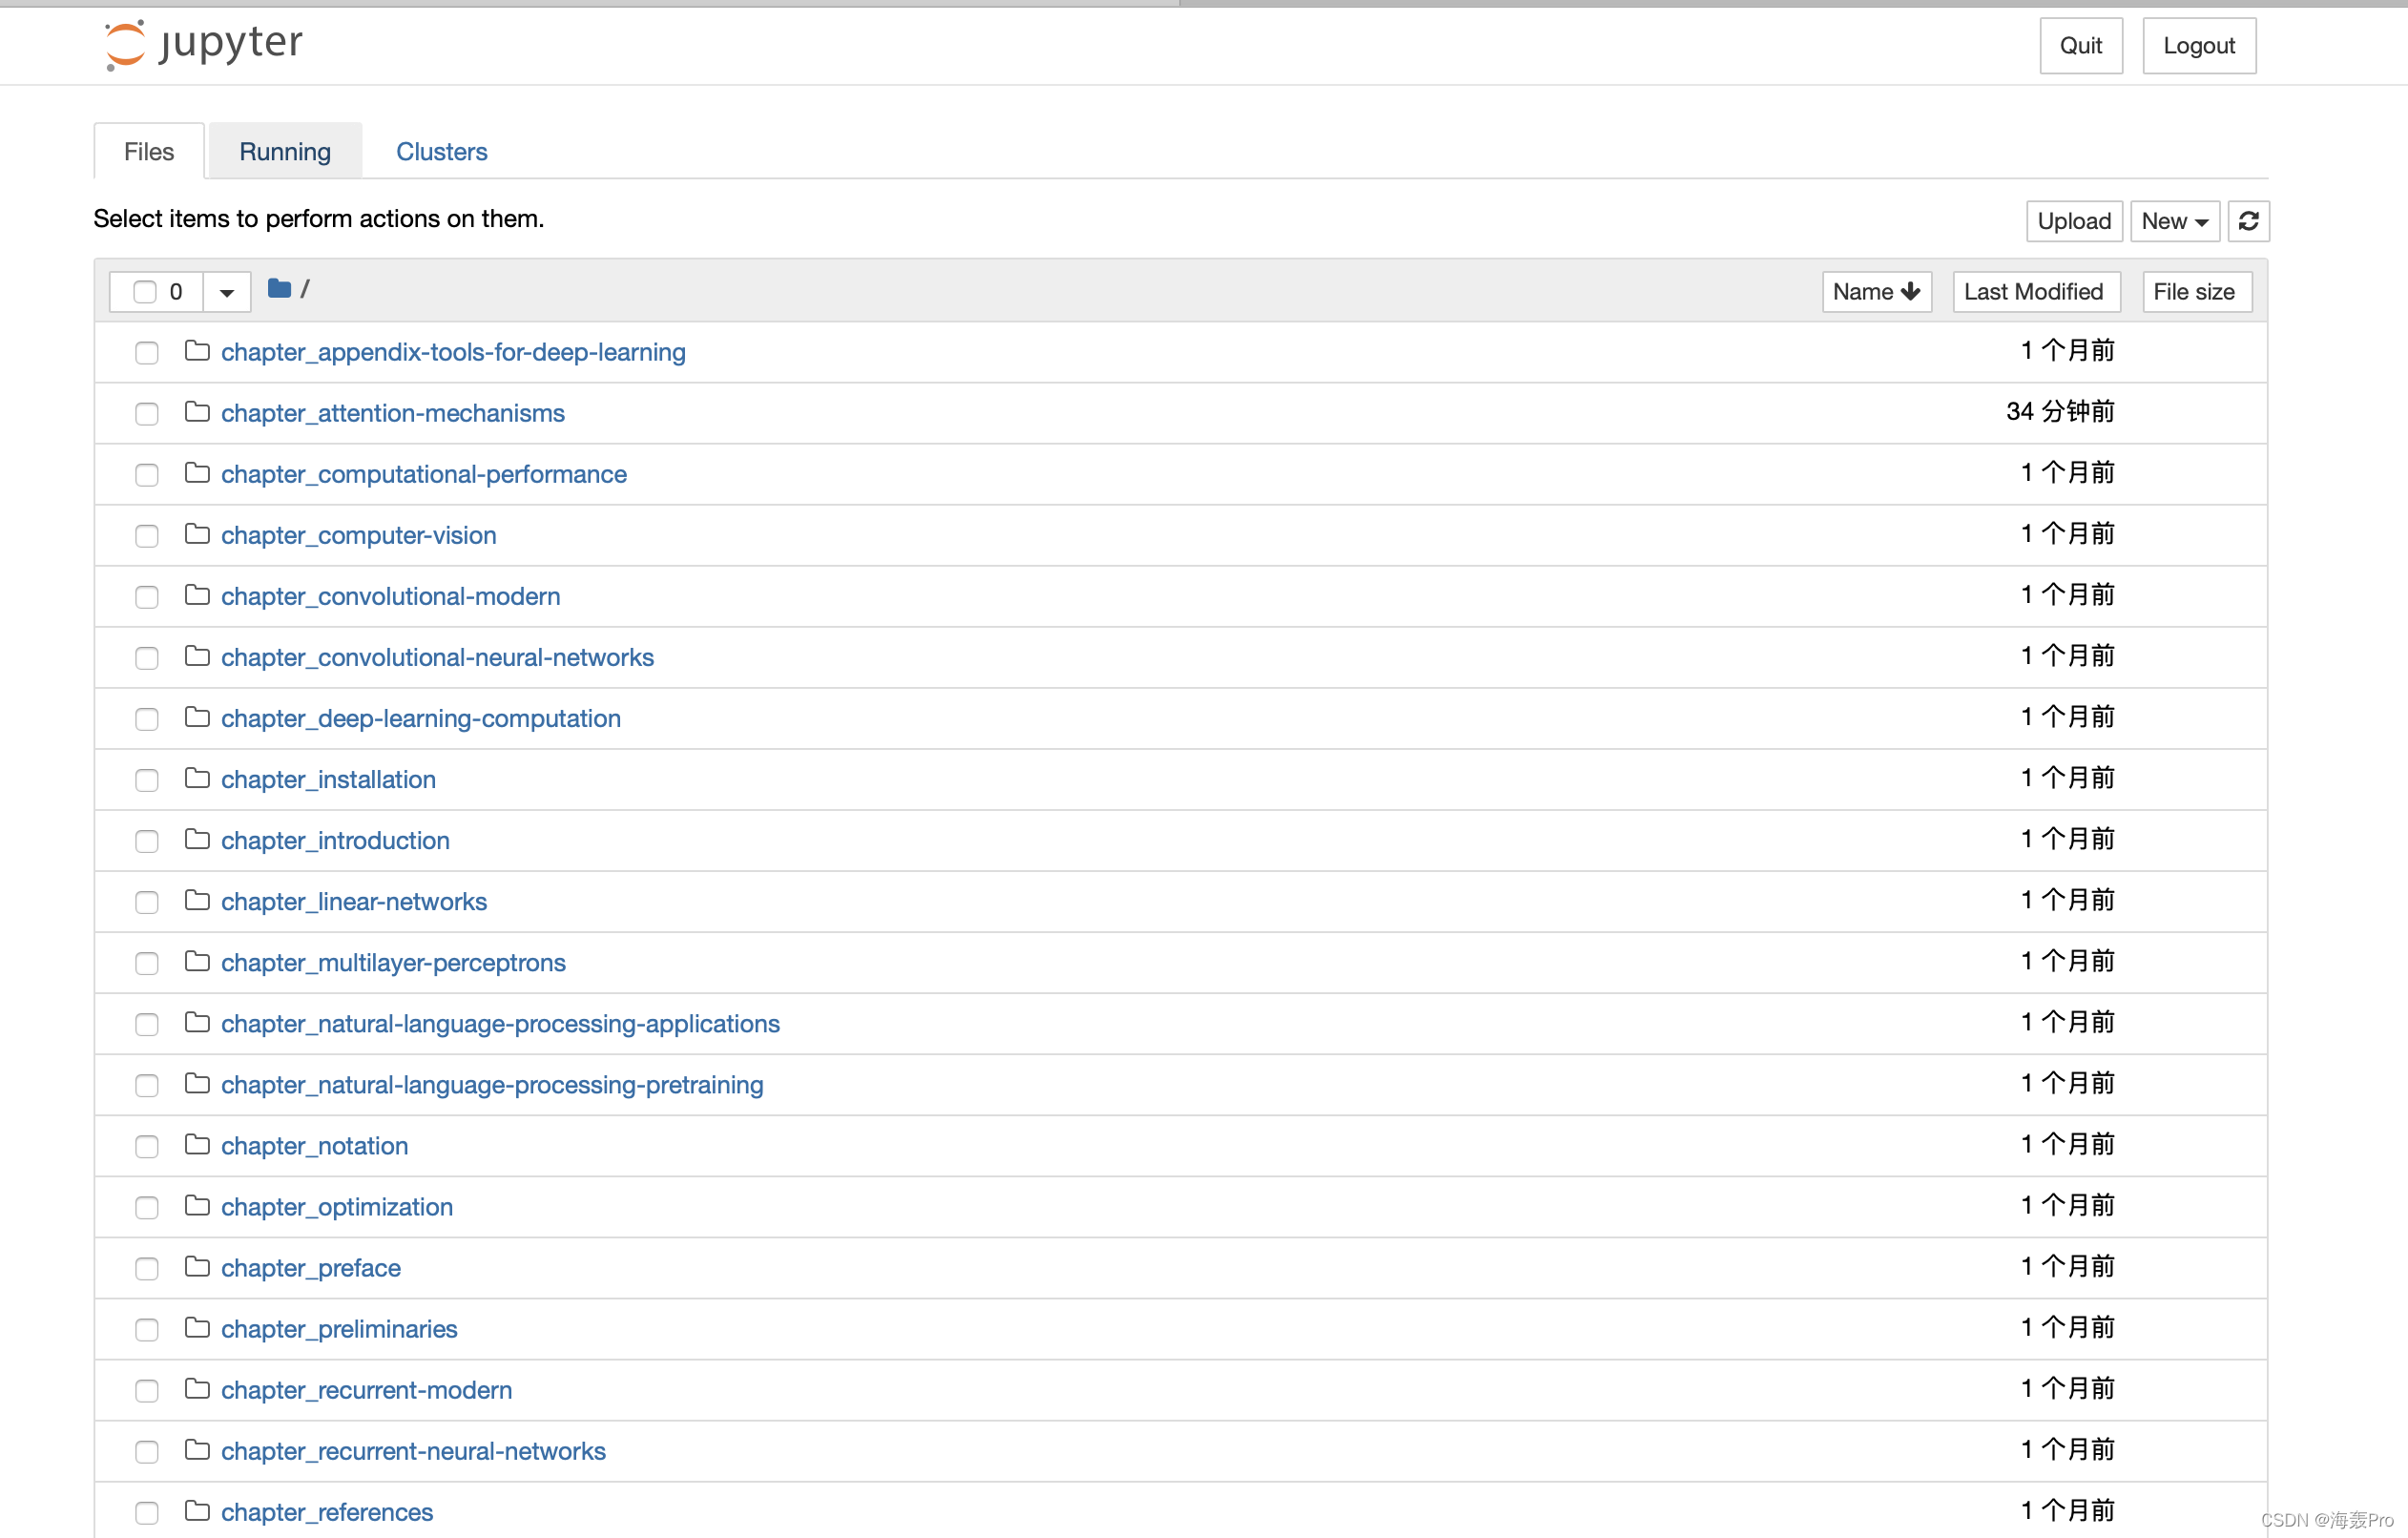Click folder icon beside chapter_references
Screen dimensions: 2408x1538
[197, 1510]
